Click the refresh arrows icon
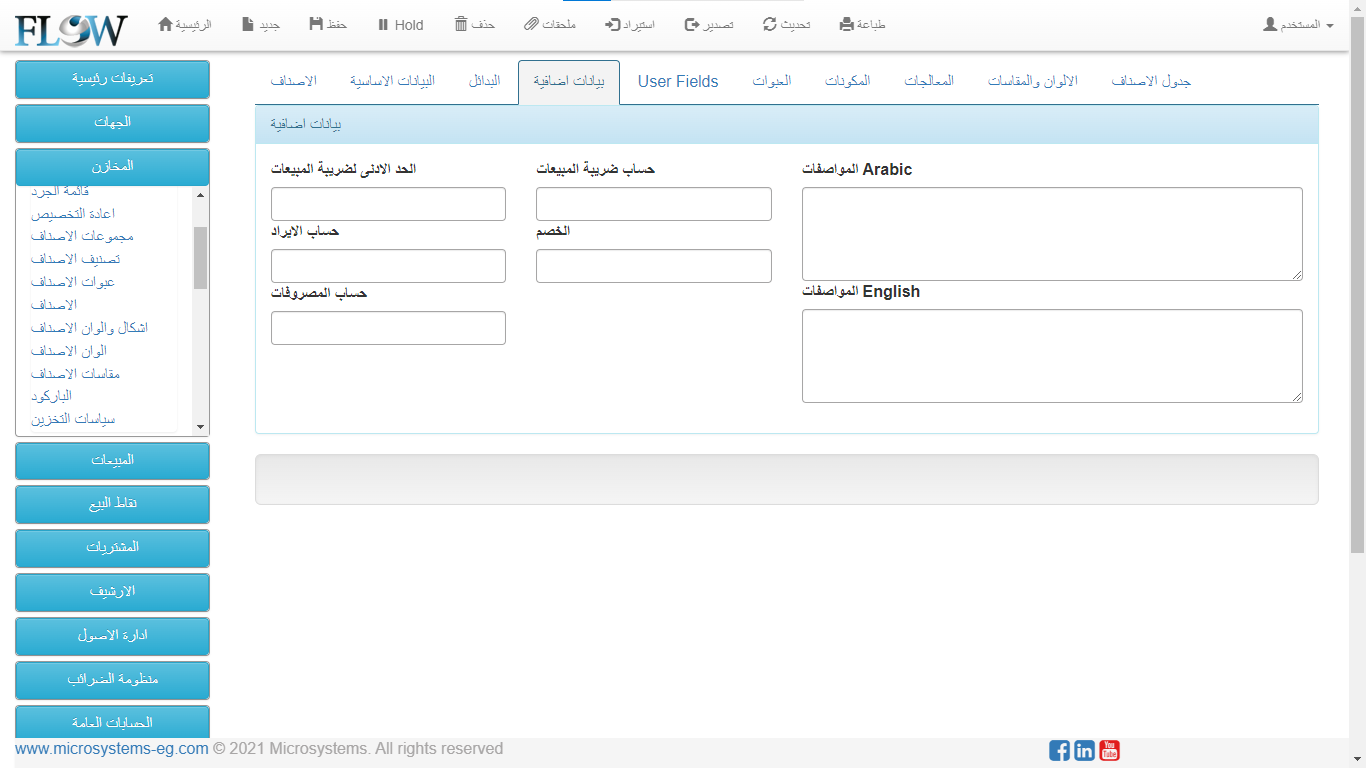Image resolution: width=1366 pixels, height=768 pixels. click(x=770, y=24)
